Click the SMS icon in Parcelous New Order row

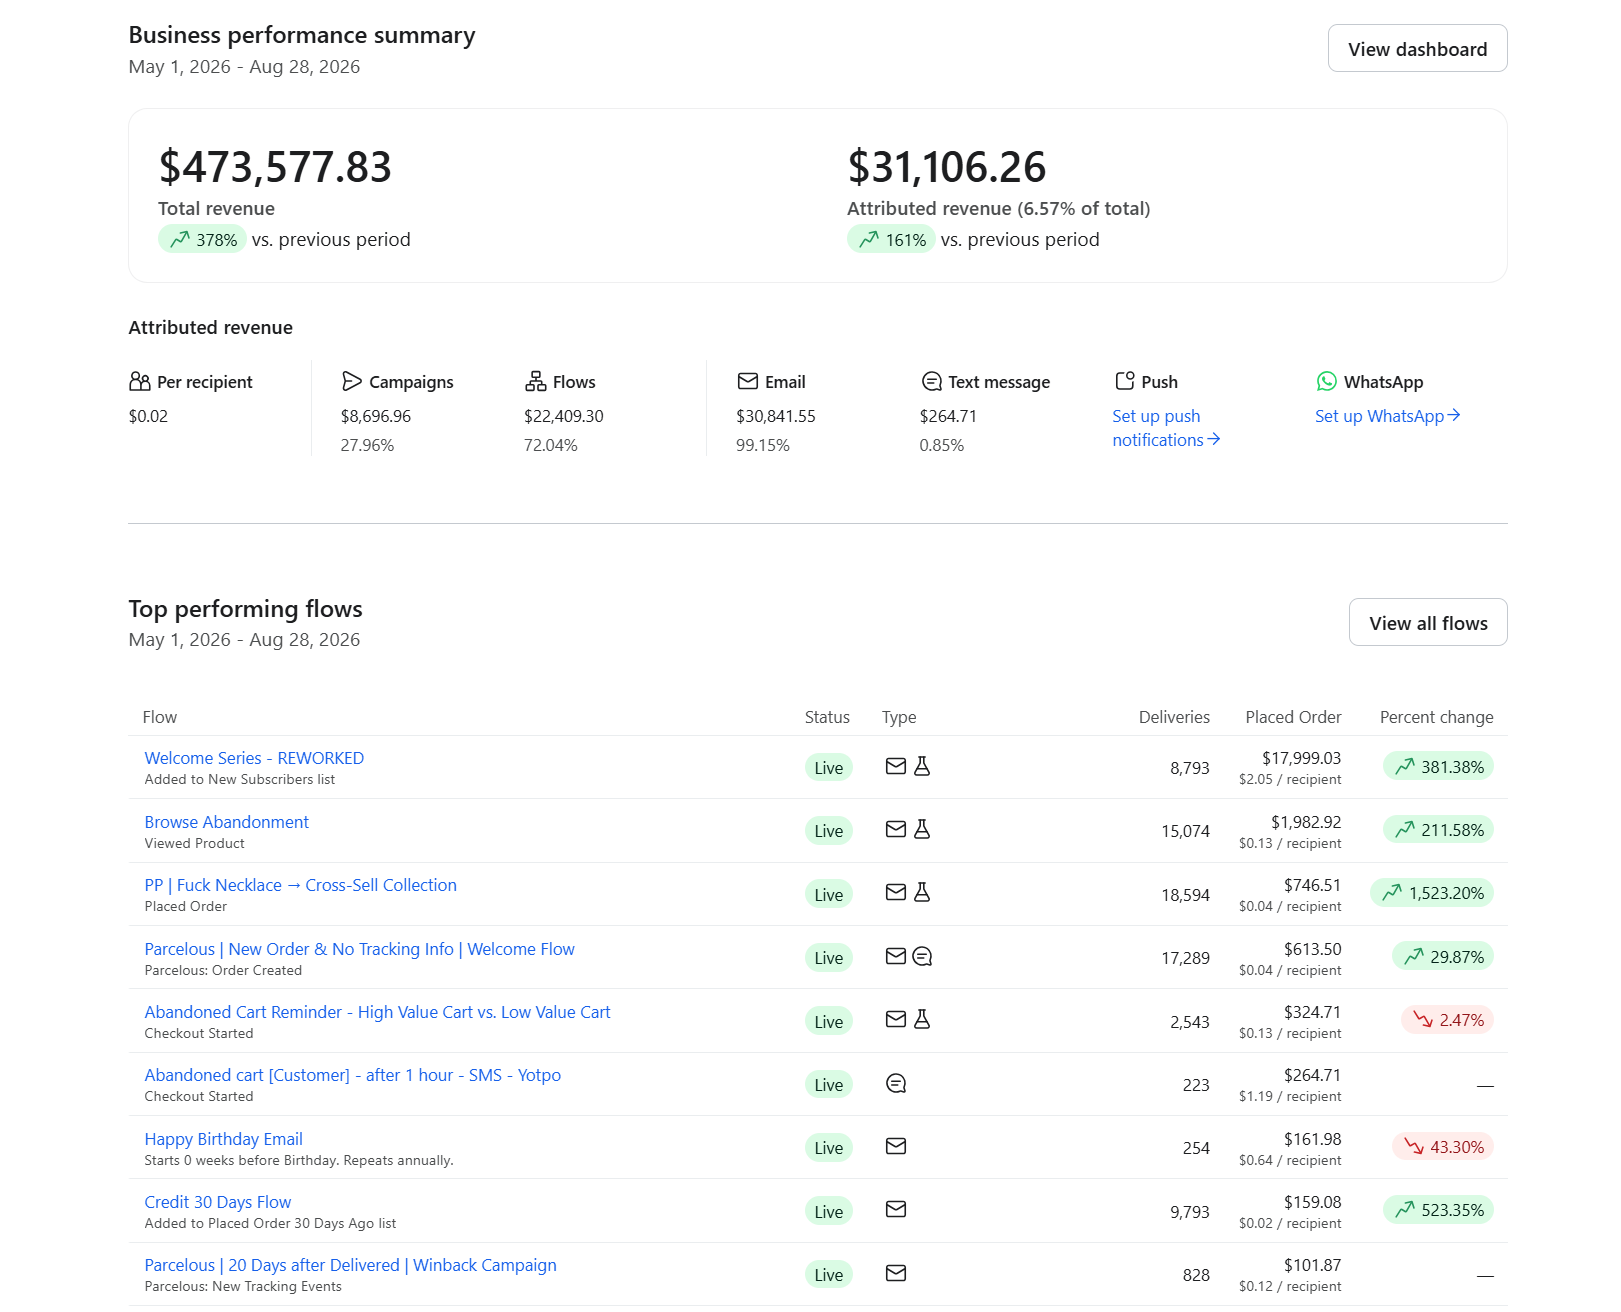[922, 956]
